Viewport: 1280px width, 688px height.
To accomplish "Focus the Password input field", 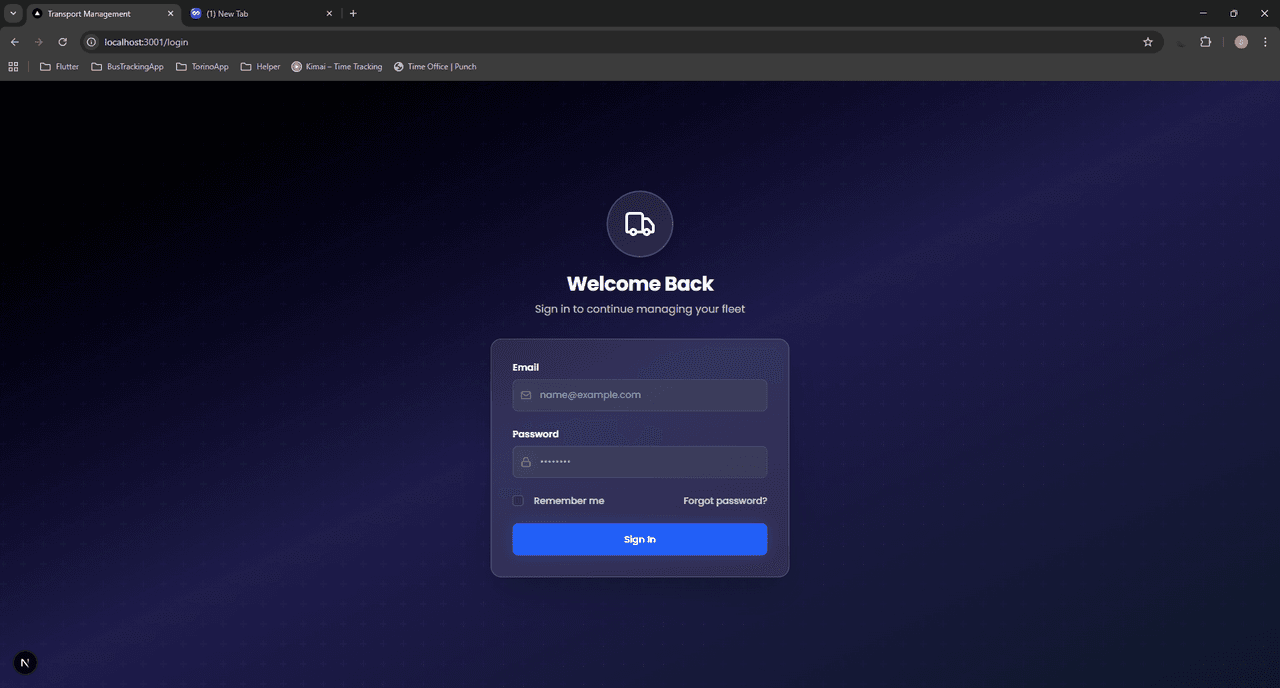I will click(x=640, y=462).
